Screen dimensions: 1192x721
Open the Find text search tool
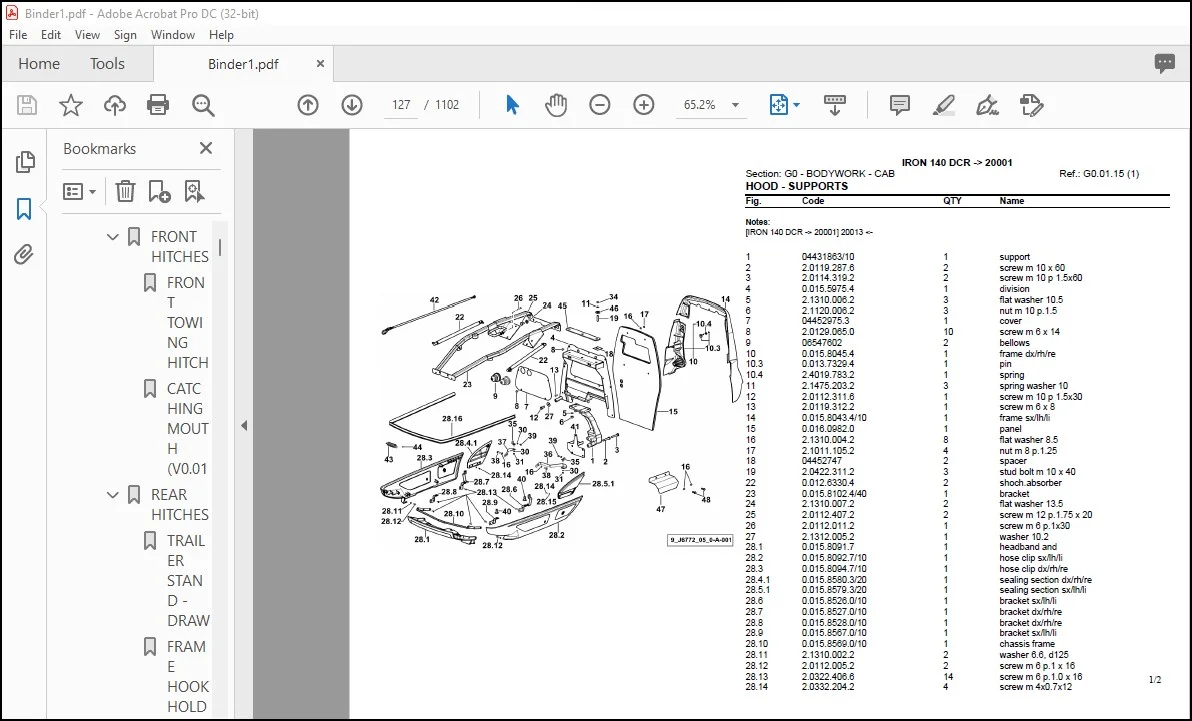click(203, 105)
